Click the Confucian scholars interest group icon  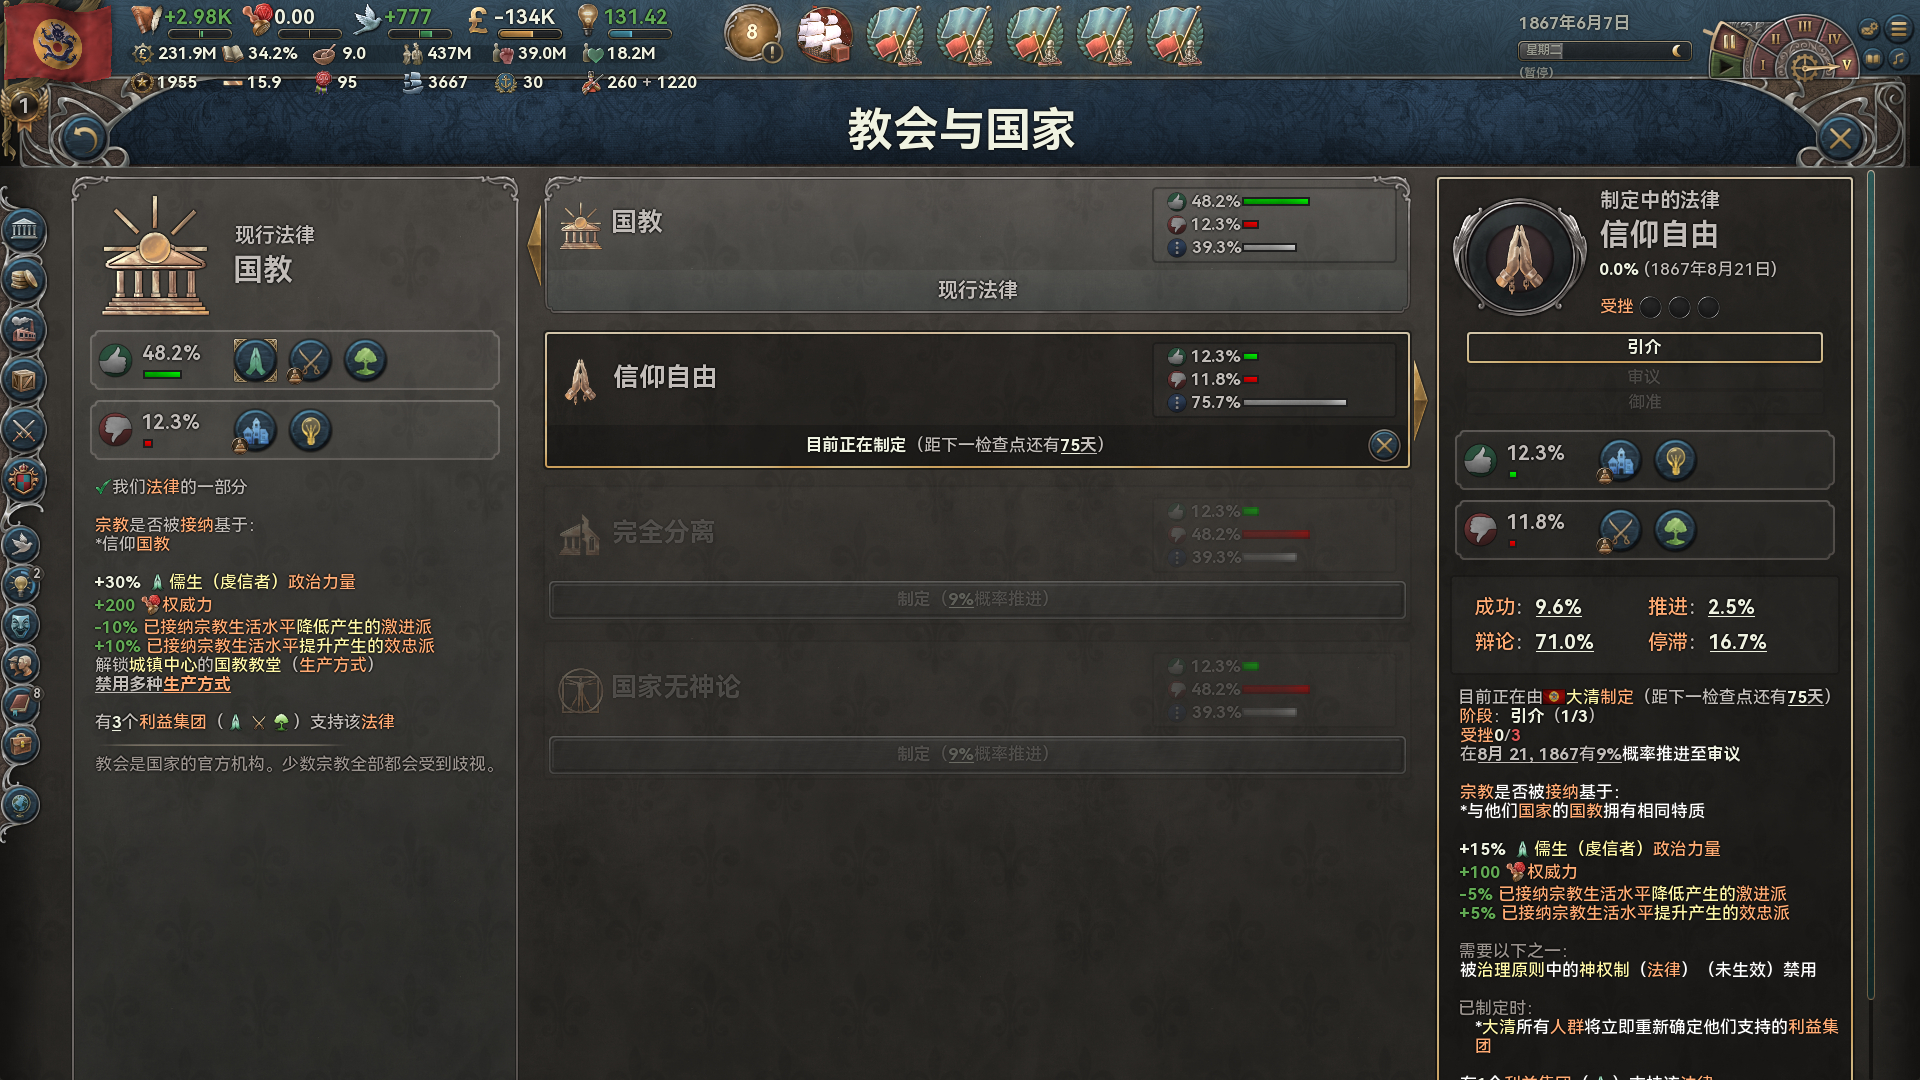tap(255, 360)
